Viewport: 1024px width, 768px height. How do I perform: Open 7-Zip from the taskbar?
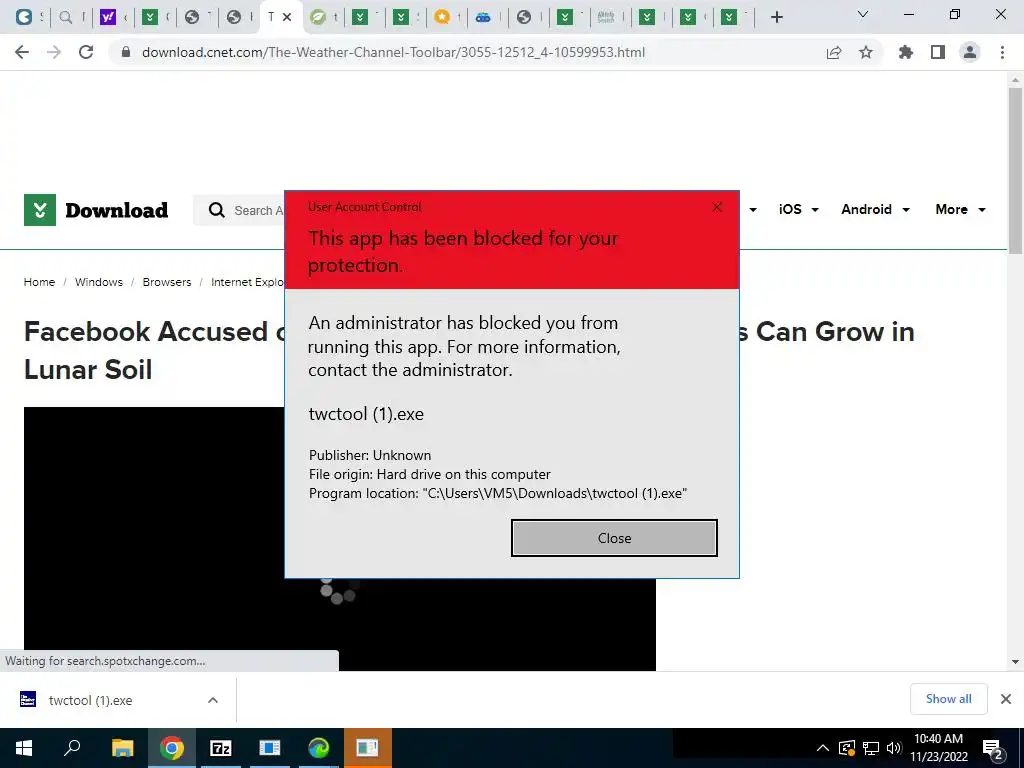click(221, 748)
